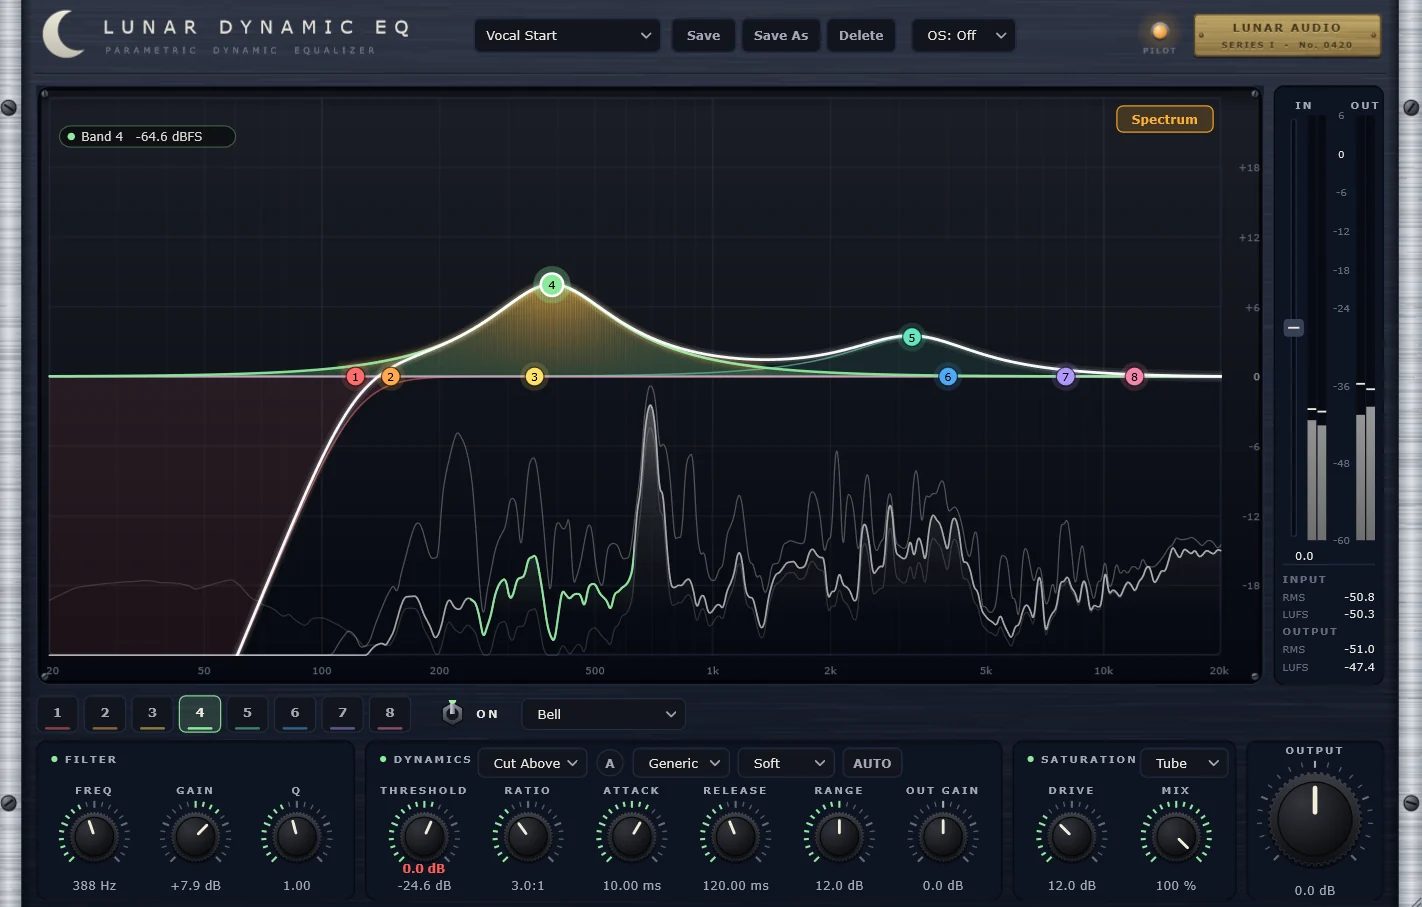The image size is (1422, 907).
Task: Switch to band 5 tab
Action: (247, 714)
